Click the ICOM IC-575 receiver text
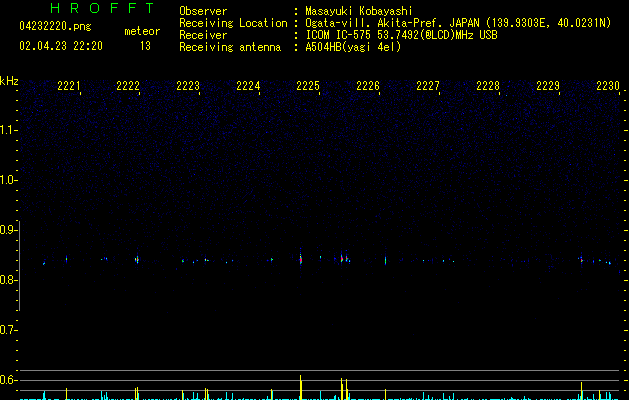 [401, 35]
